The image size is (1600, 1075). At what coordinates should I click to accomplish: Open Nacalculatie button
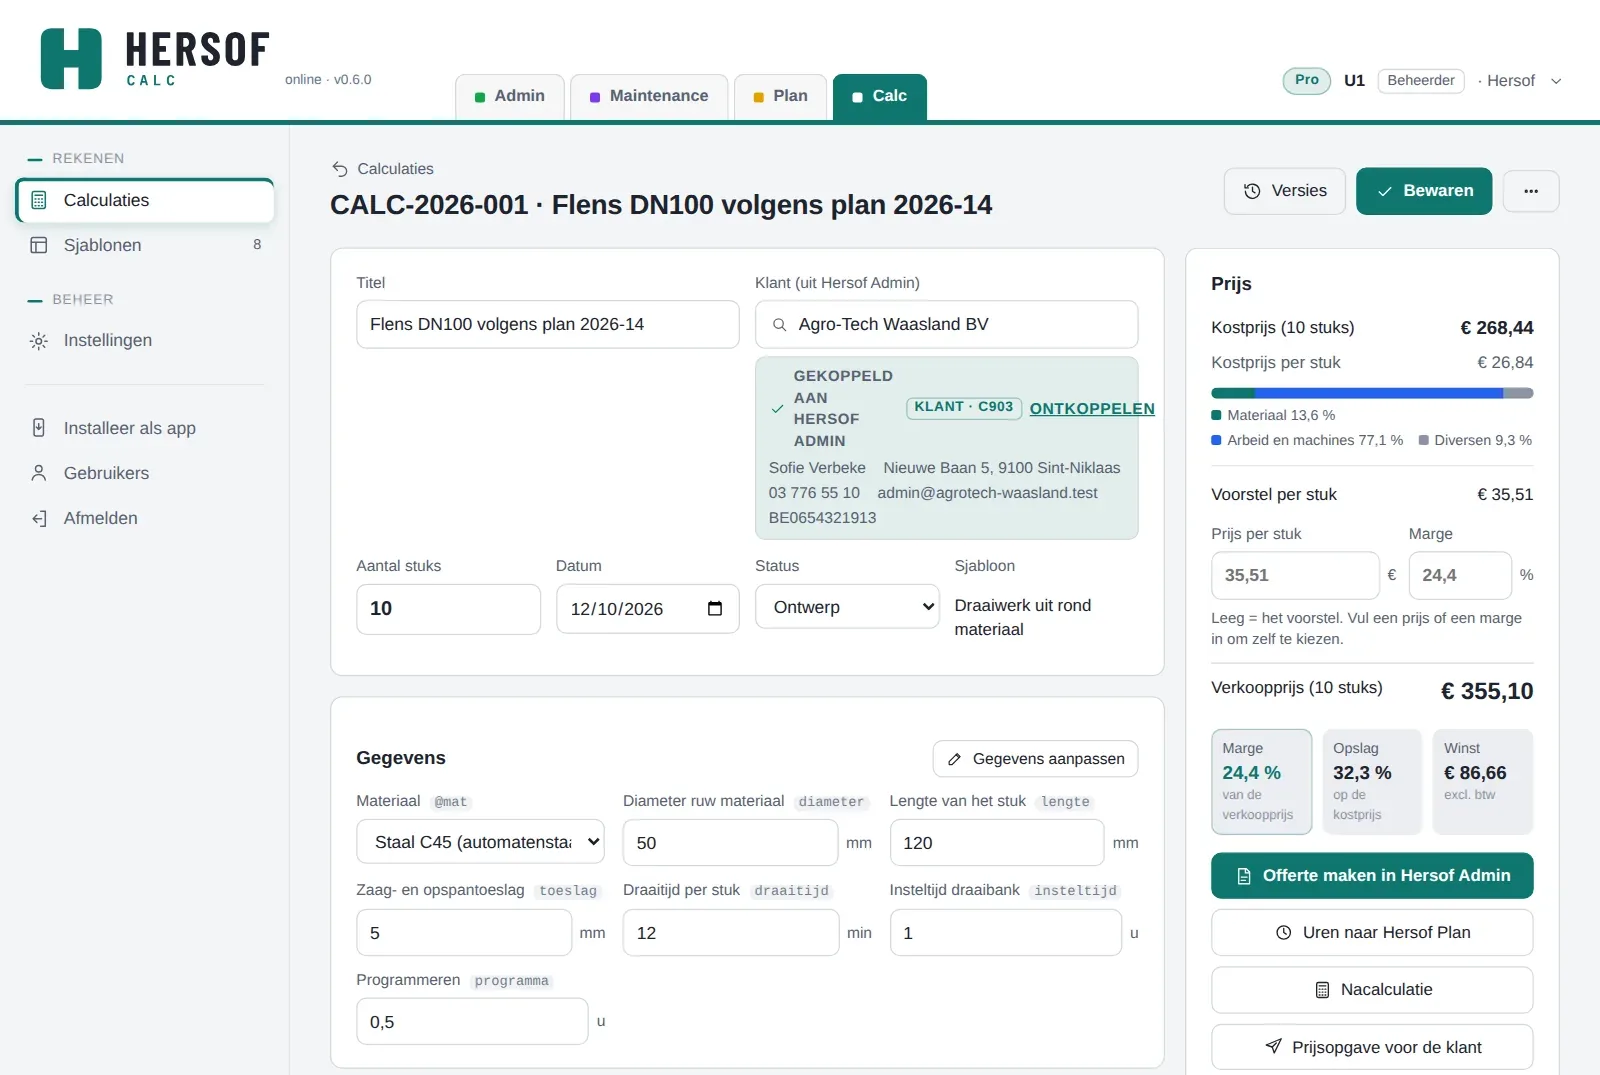(1372, 990)
